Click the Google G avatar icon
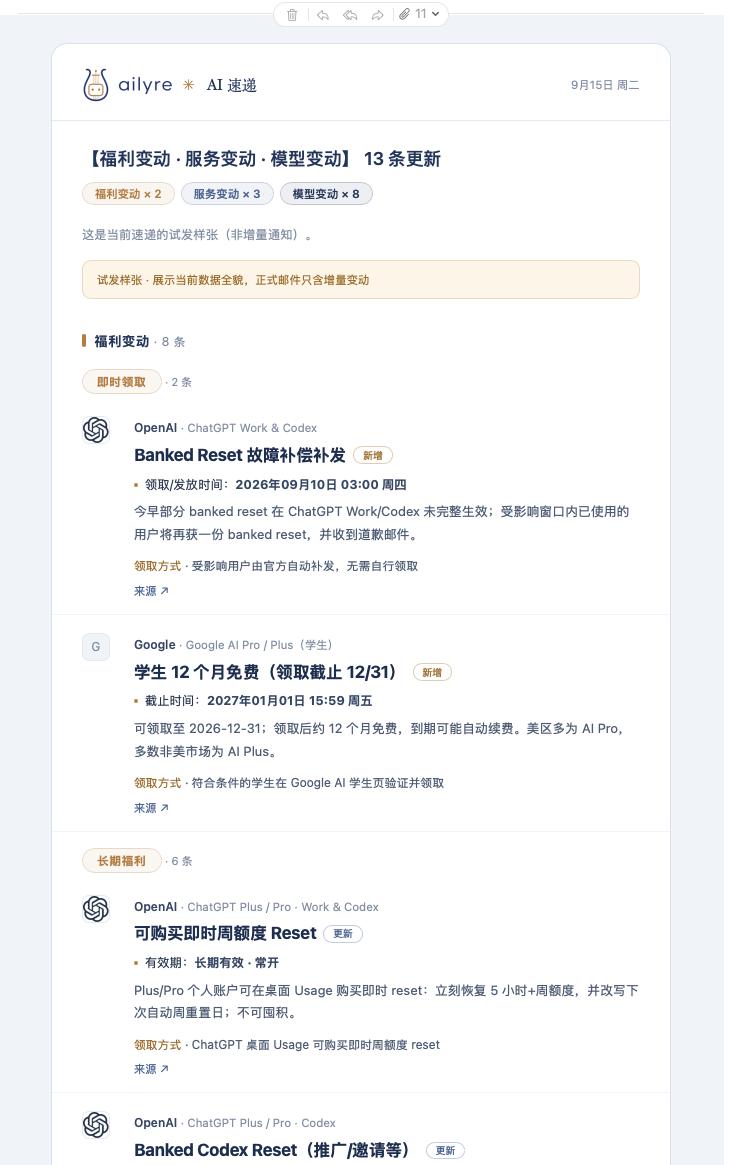This screenshot has width=731, height=1165. point(96,646)
